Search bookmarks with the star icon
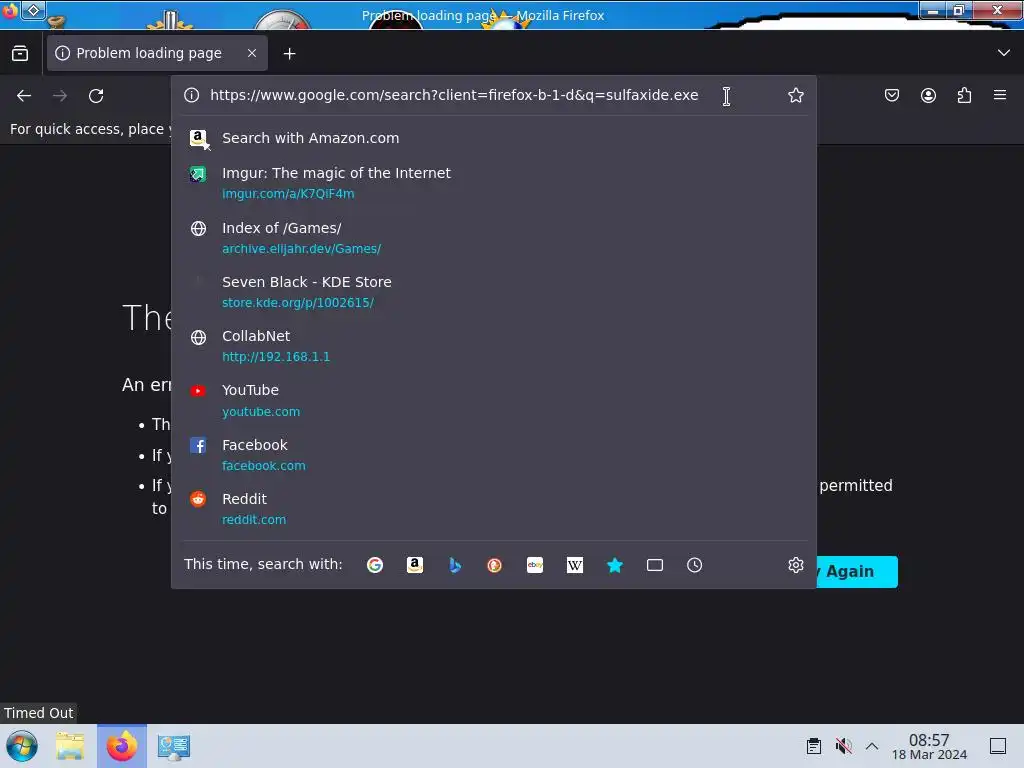 (615, 565)
